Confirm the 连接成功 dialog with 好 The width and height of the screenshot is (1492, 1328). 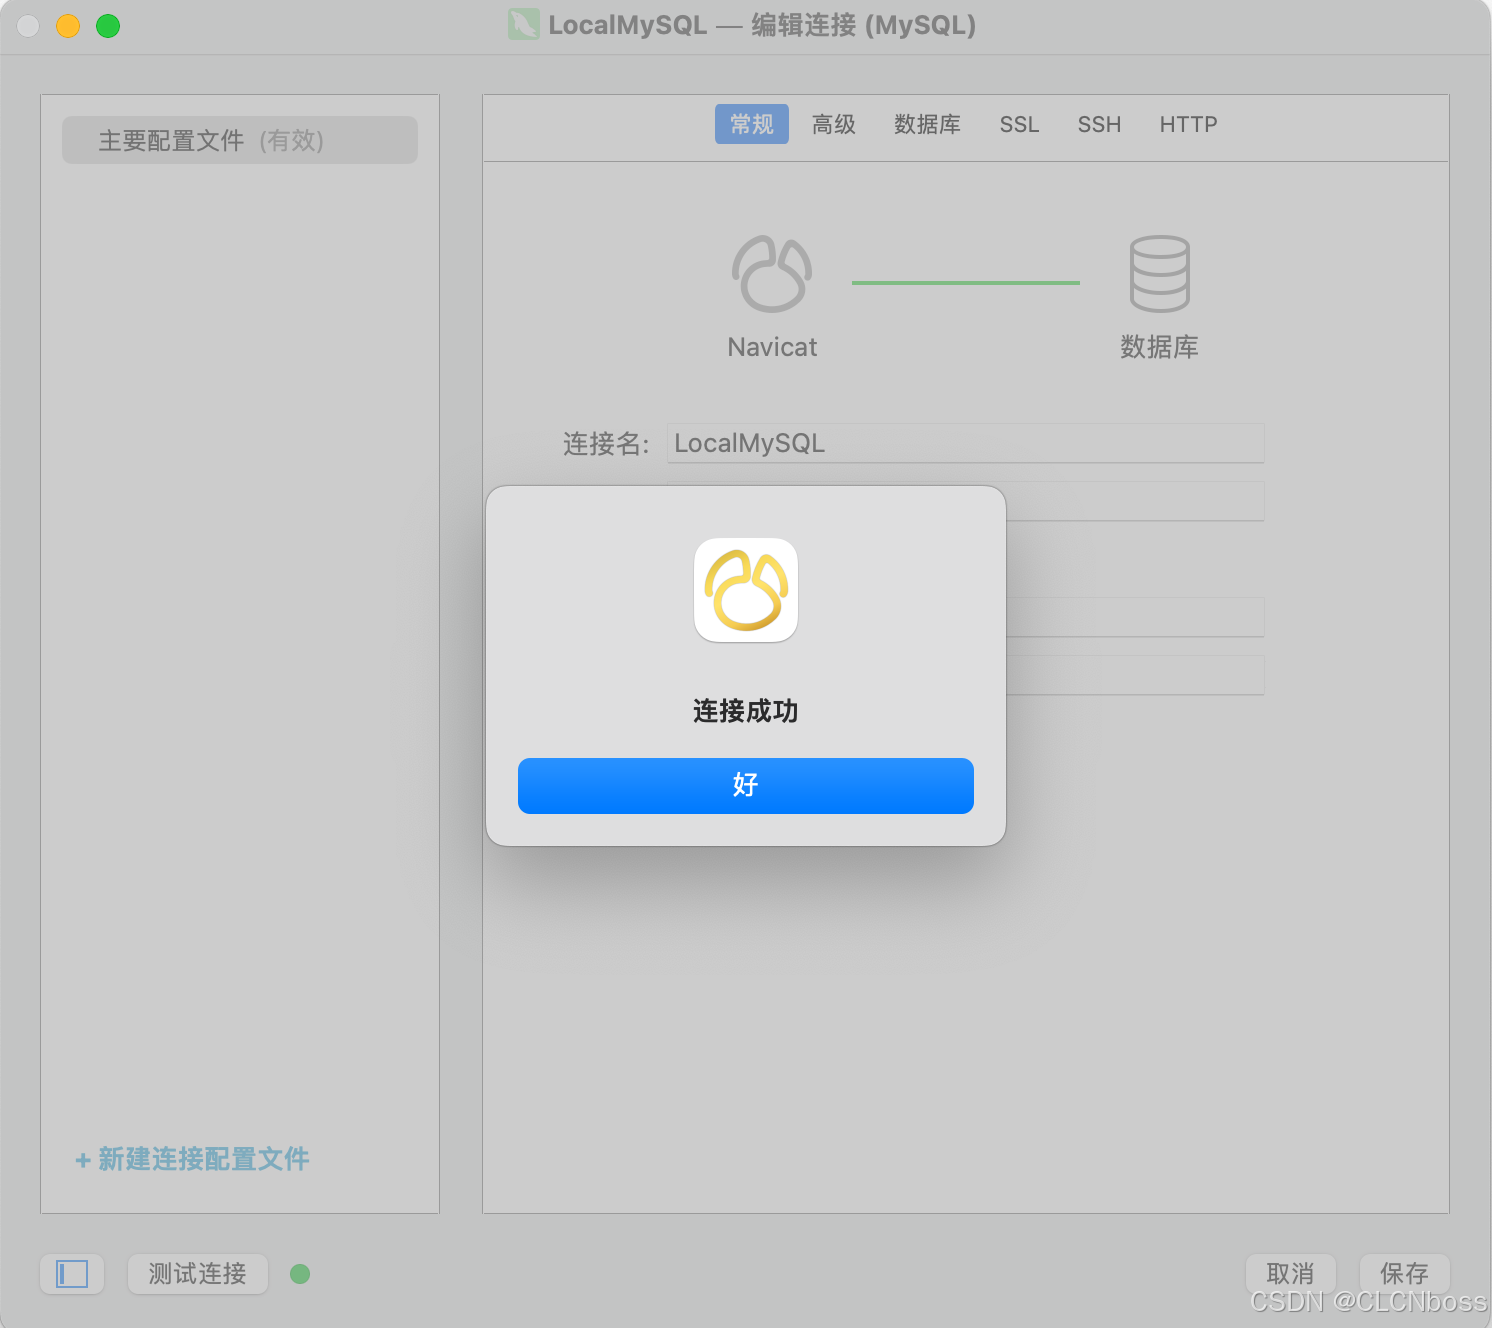coord(745,785)
